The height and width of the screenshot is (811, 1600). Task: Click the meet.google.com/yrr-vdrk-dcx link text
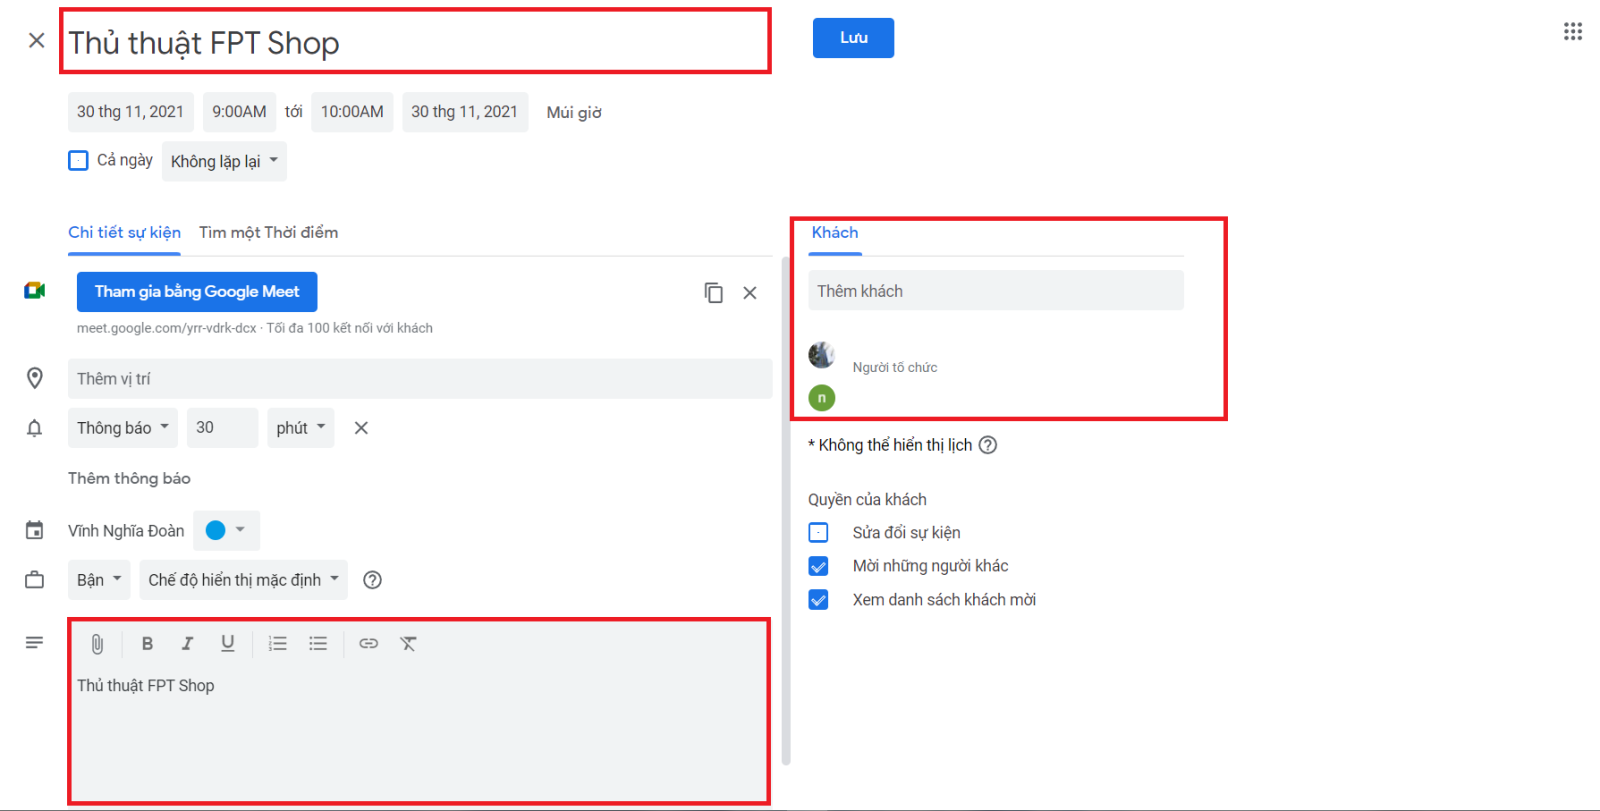(166, 328)
